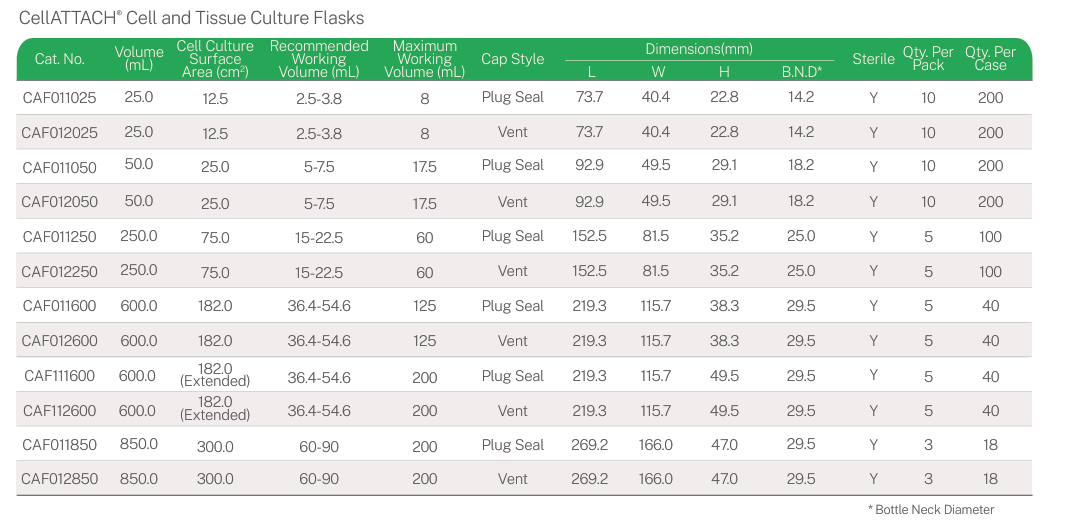Click catalog number CAF011025
The width and height of the screenshot is (1065, 527).
pos(59,98)
